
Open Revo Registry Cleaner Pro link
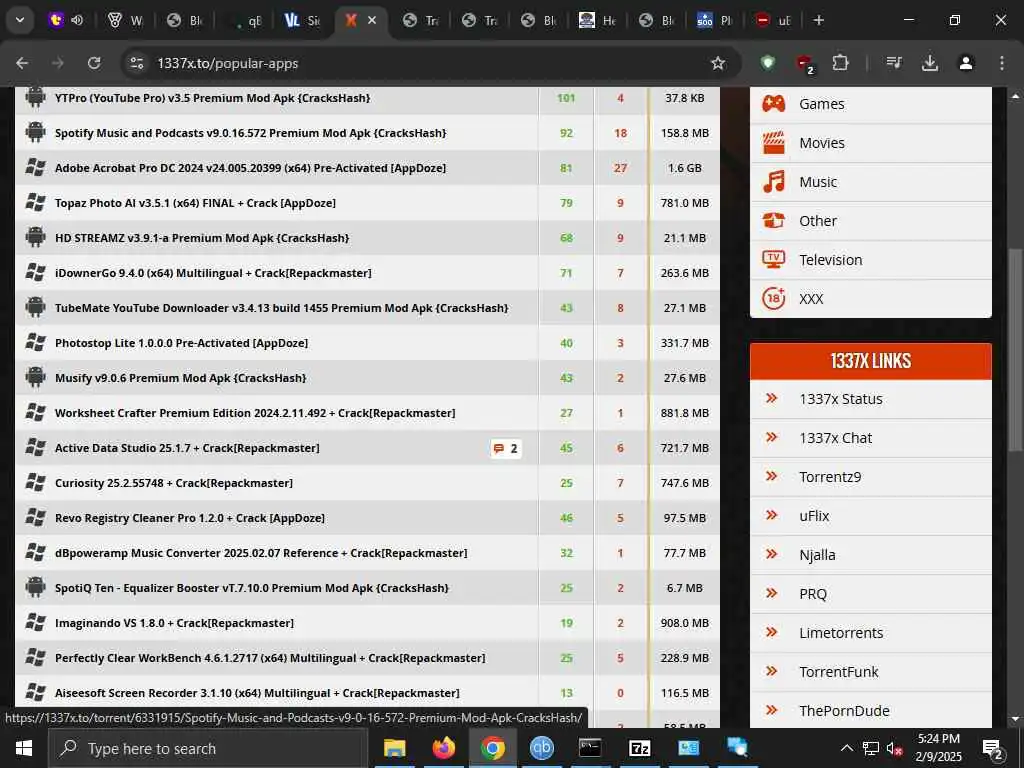189,518
